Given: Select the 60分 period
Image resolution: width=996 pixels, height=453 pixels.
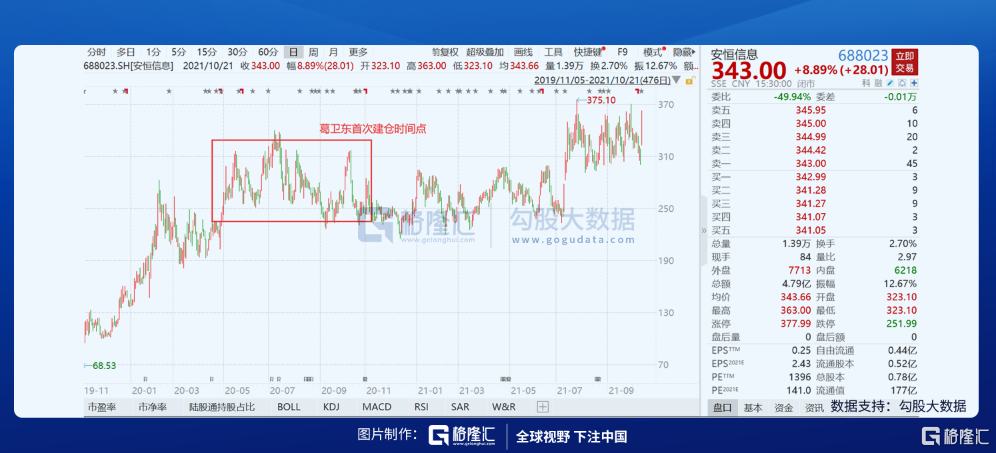Looking at the screenshot, I should (x=267, y=52).
